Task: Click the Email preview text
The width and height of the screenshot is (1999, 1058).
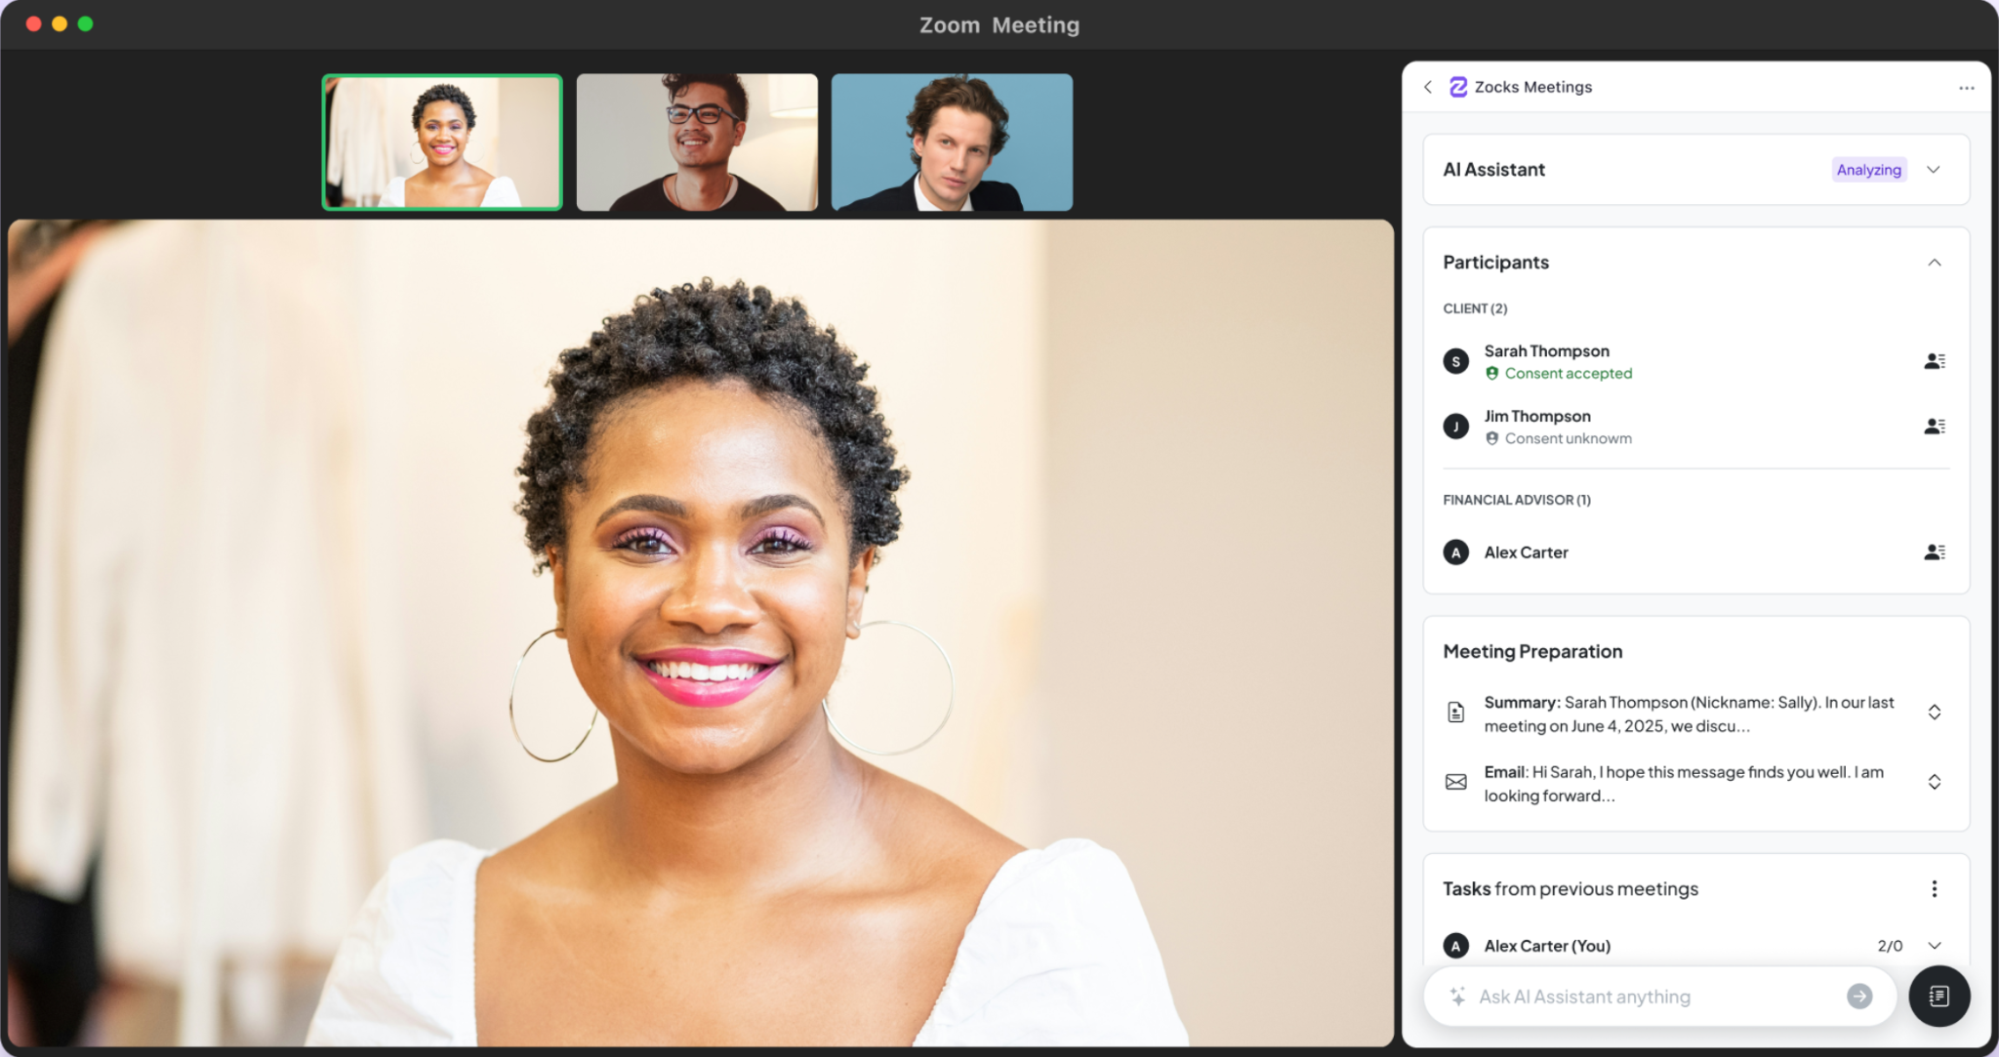Action: point(1684,784)
